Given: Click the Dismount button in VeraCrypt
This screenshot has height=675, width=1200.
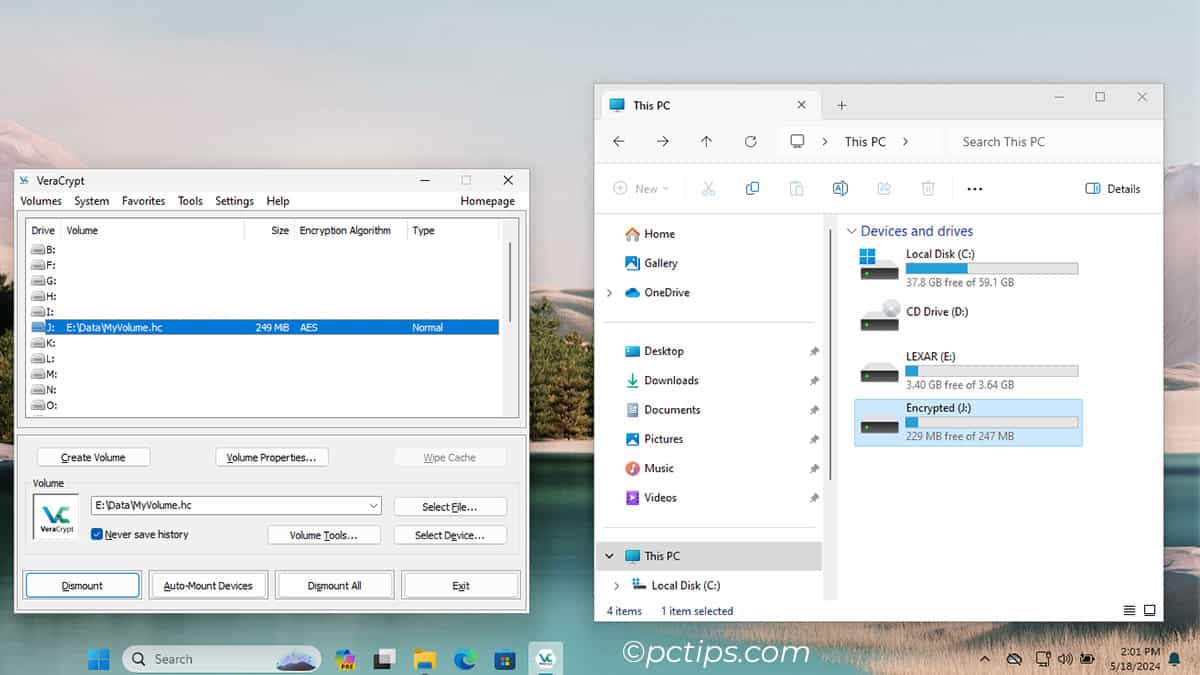Looking at the screenshot, I should [82, 584].
